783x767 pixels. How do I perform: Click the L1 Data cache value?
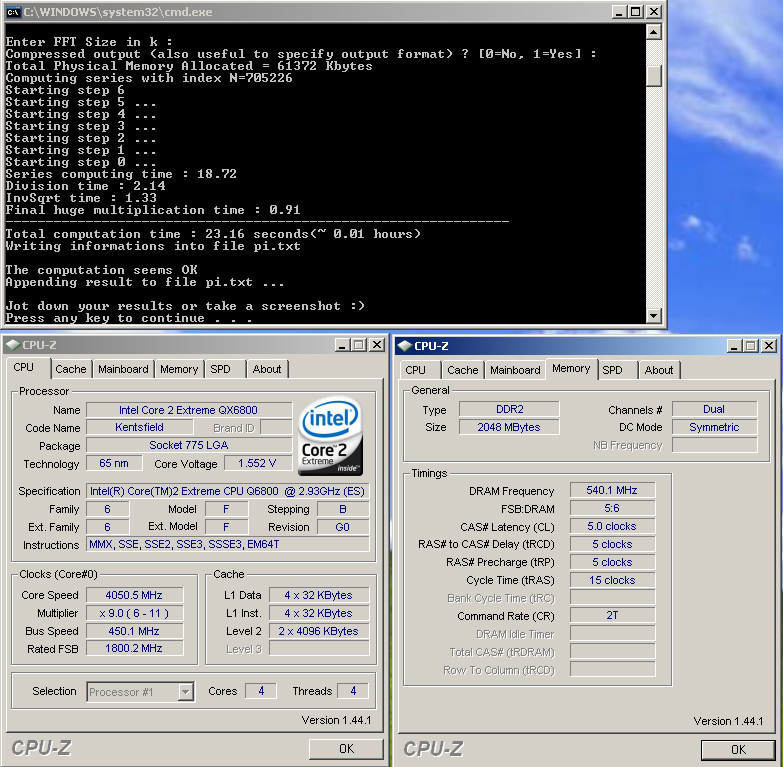point(319,595)
